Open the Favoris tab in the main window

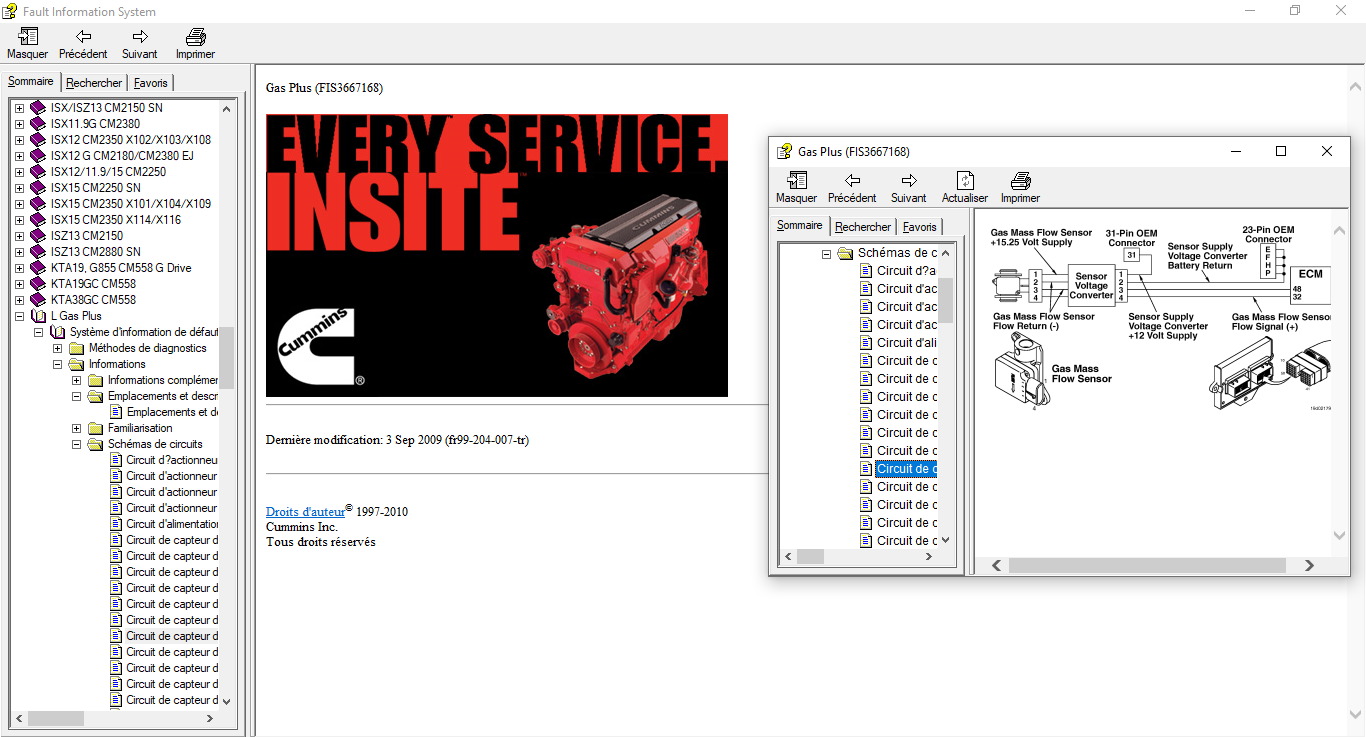[151, 83]
